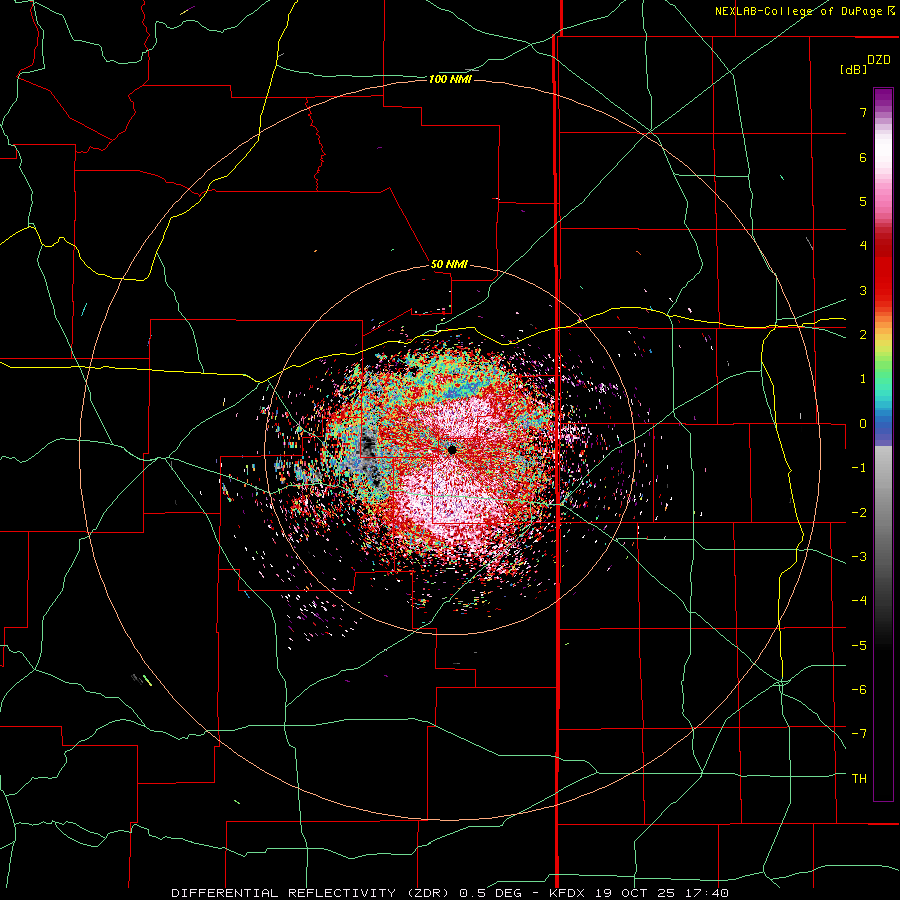This screenshot has width=900, height=900.
Task: Select the 4 value on the color scale
Action: click(863, 246)
